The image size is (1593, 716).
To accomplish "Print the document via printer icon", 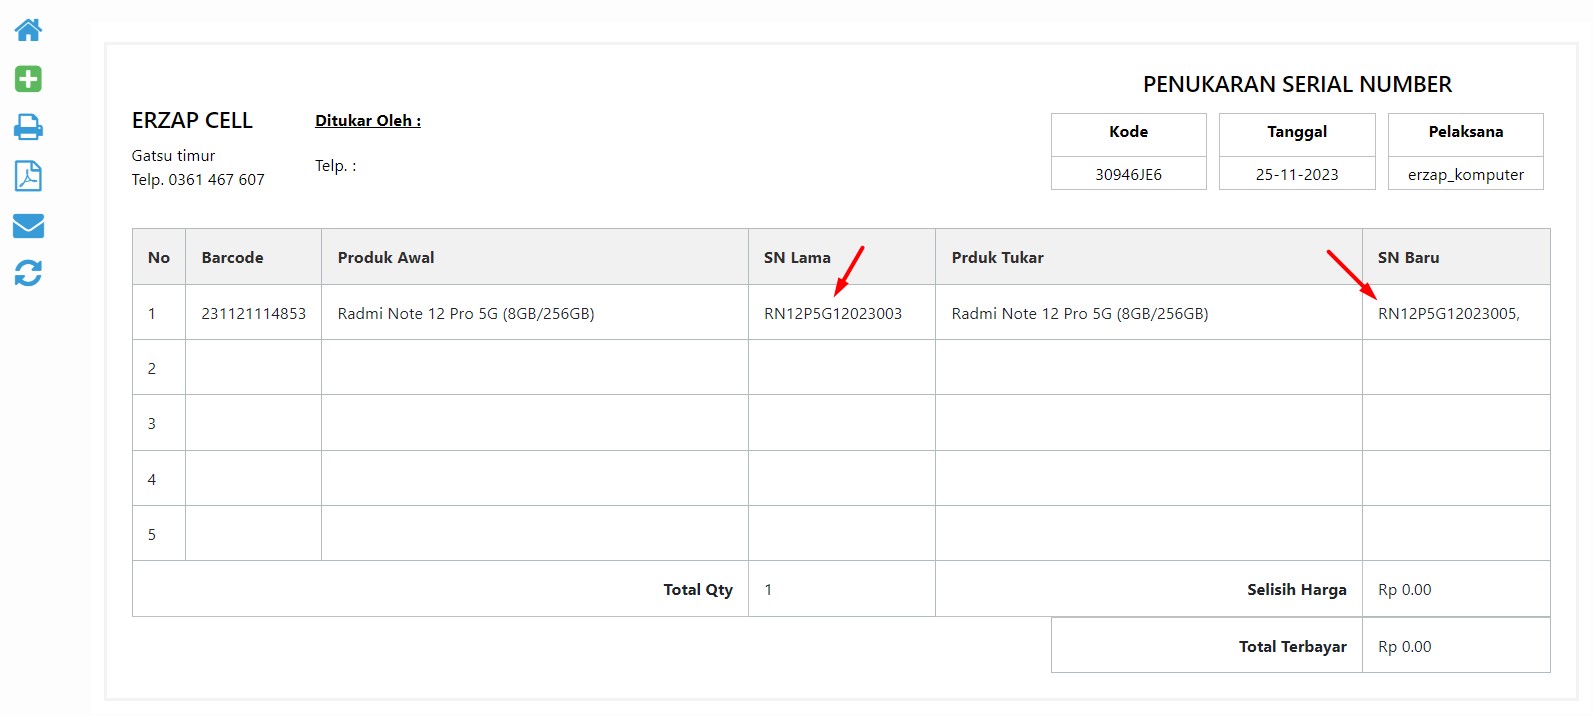I will tap(28, 127).
